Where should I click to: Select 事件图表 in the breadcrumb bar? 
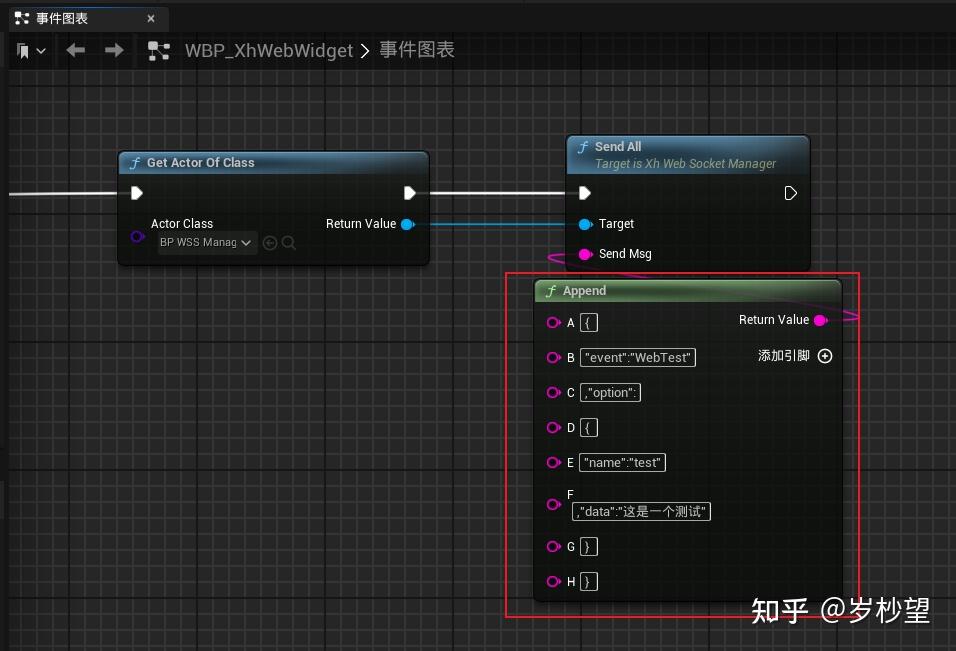coord(418,50)
